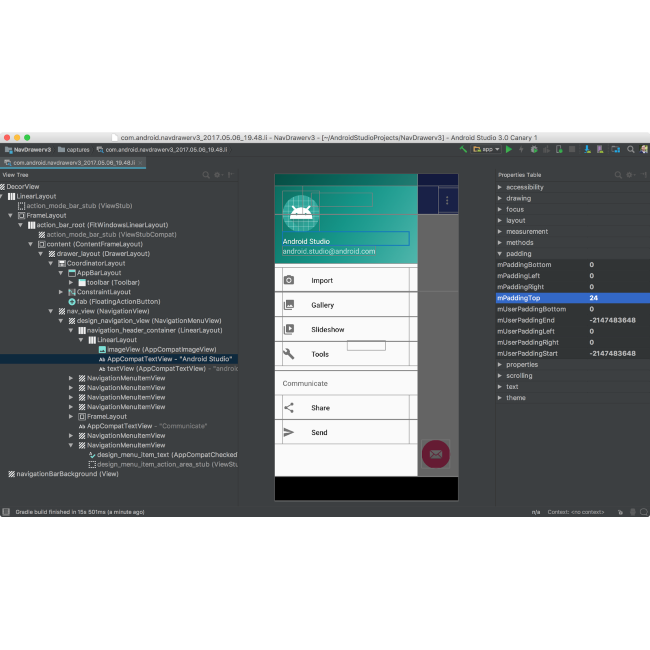This screenshot has width=650, height=650.
Task: Run the app with the green play icon
Action: pos(509,150)
